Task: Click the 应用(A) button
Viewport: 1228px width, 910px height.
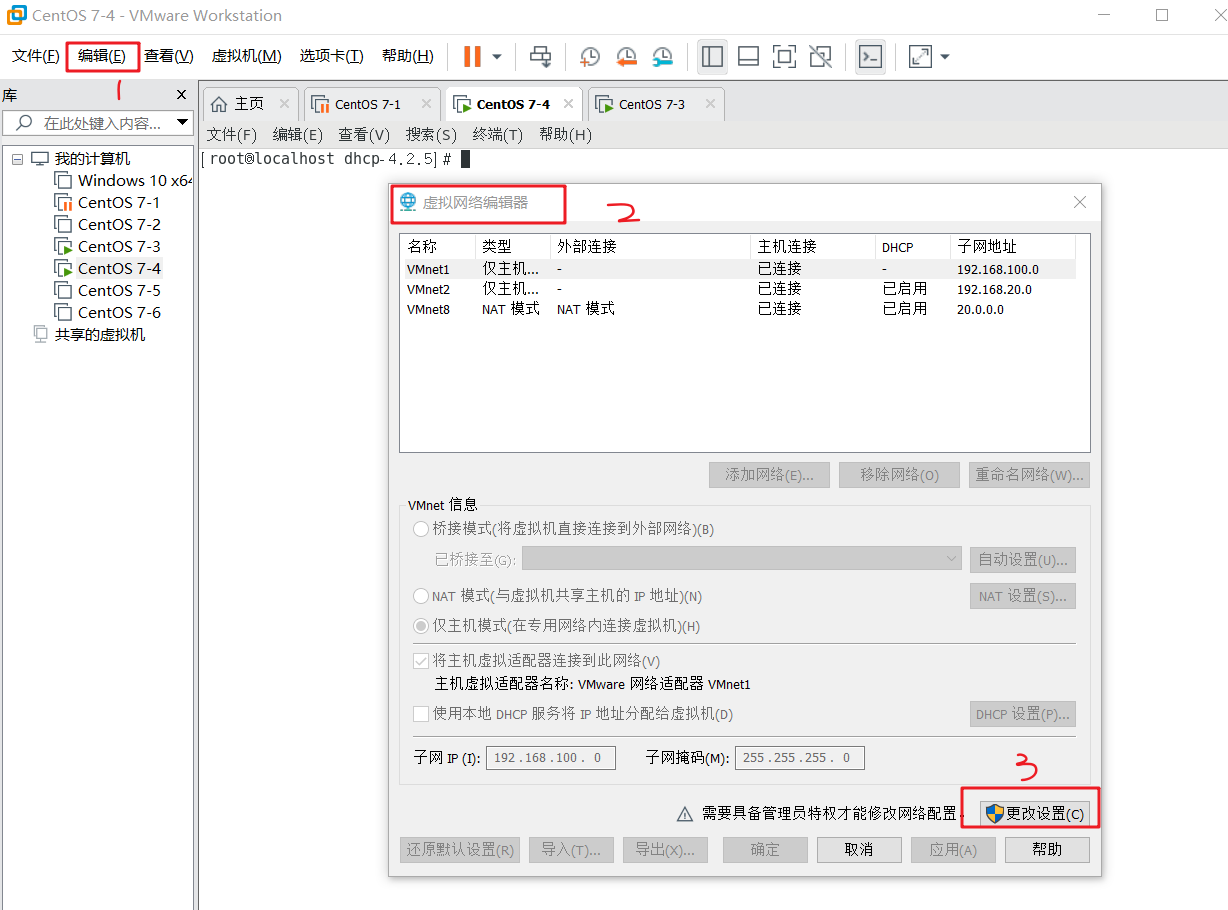Action: pos(953,850)
